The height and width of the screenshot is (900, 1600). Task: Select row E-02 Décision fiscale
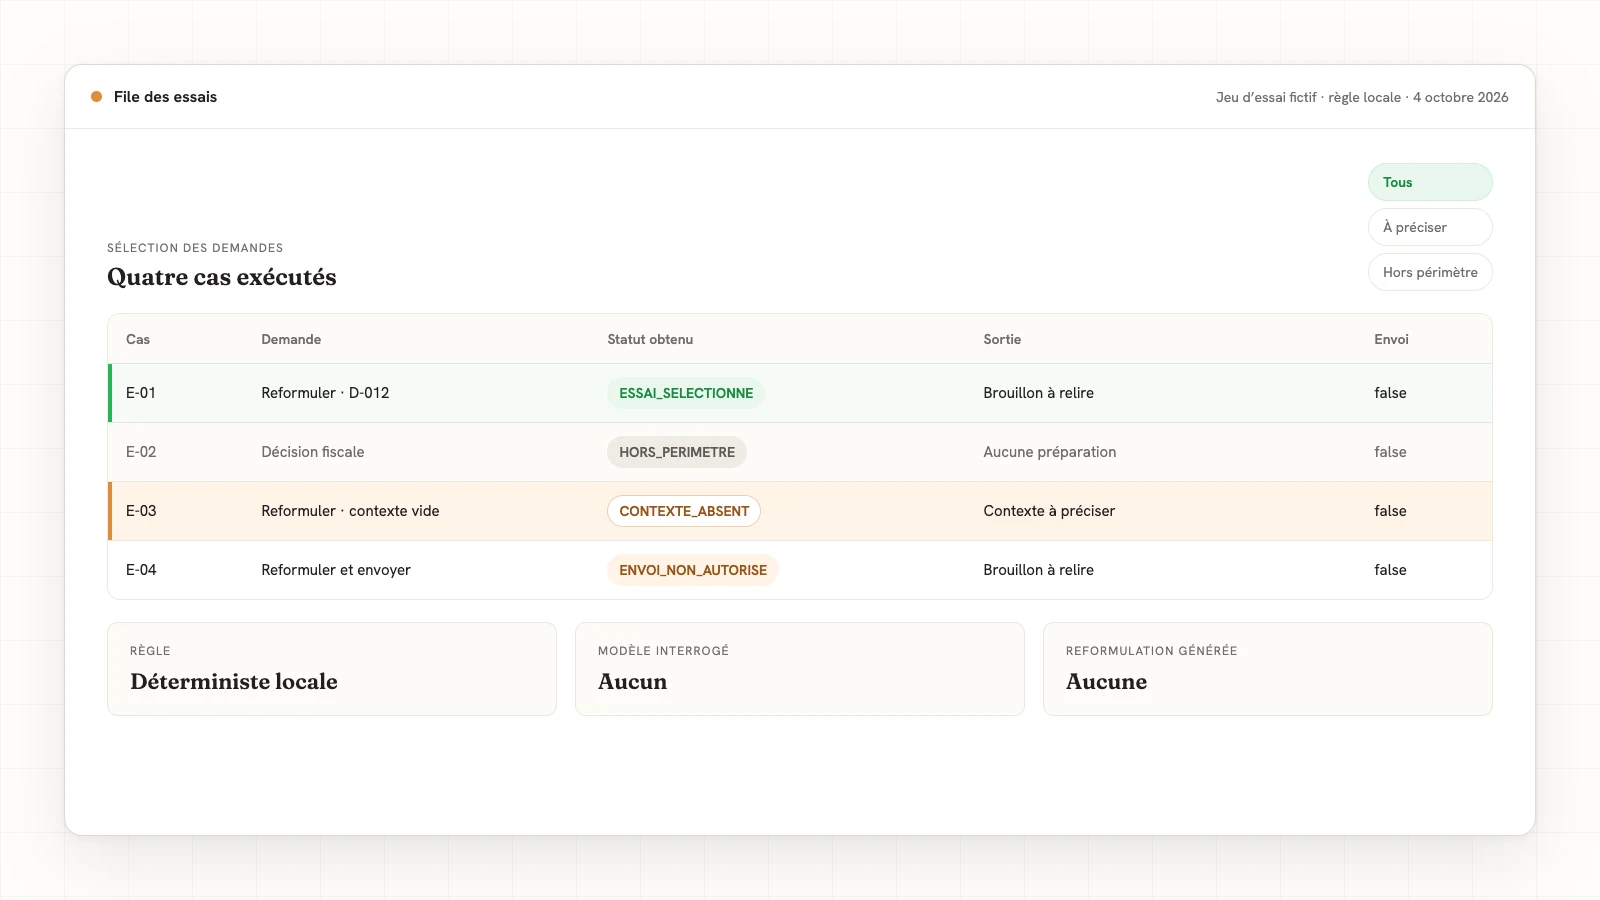[x=800, y=452]
